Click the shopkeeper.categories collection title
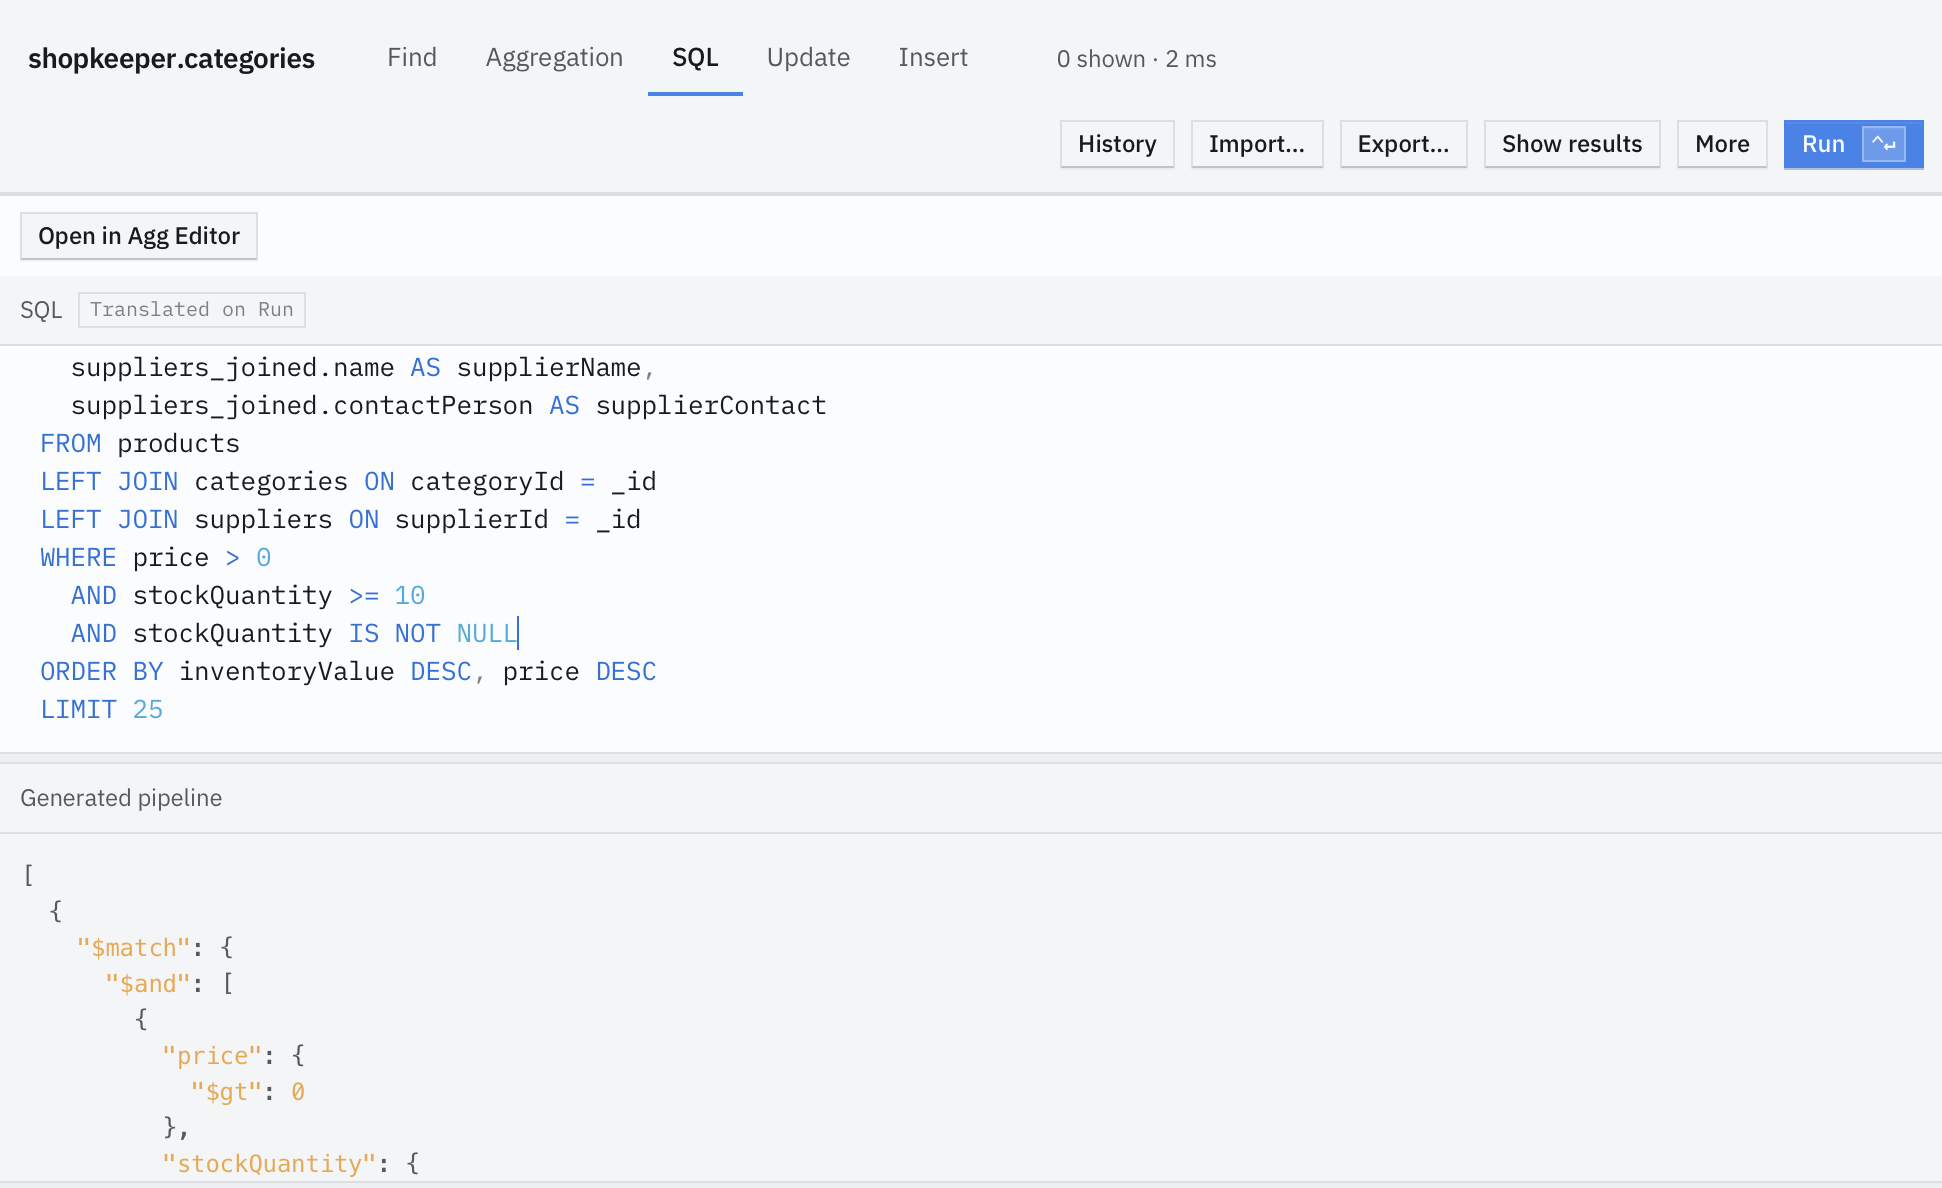The width and height of the screenshot is (1942, 1188). pyautogui.click(x=171, y=59)
